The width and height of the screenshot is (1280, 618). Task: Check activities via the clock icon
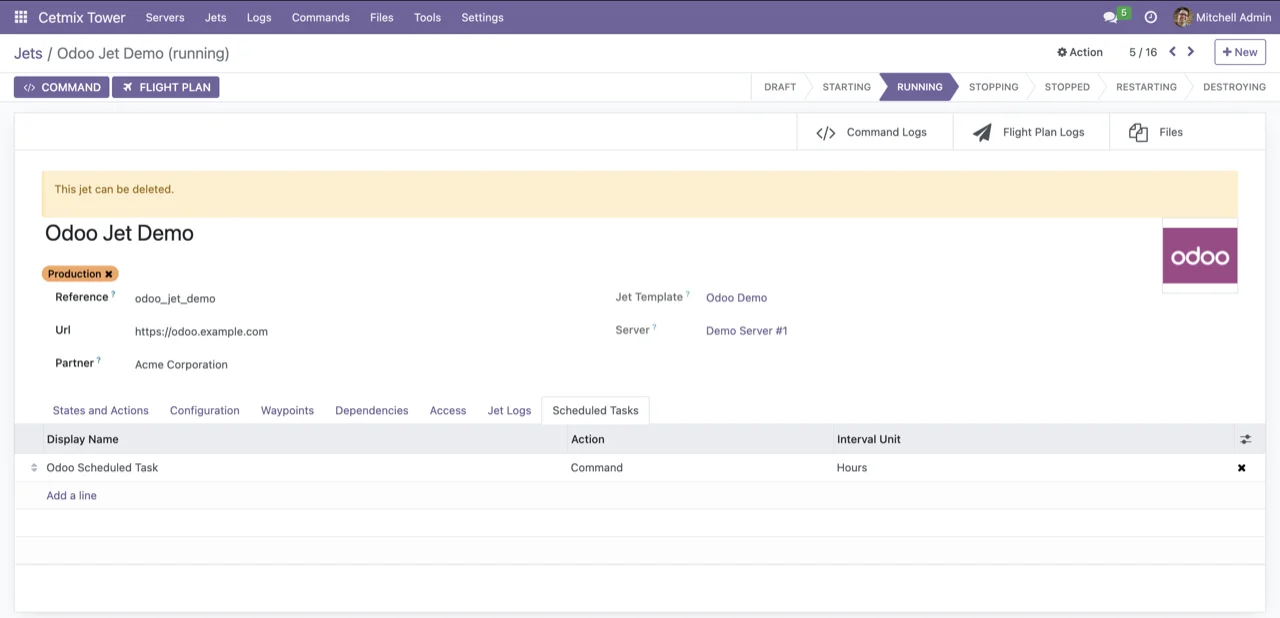pos(1150,17)
